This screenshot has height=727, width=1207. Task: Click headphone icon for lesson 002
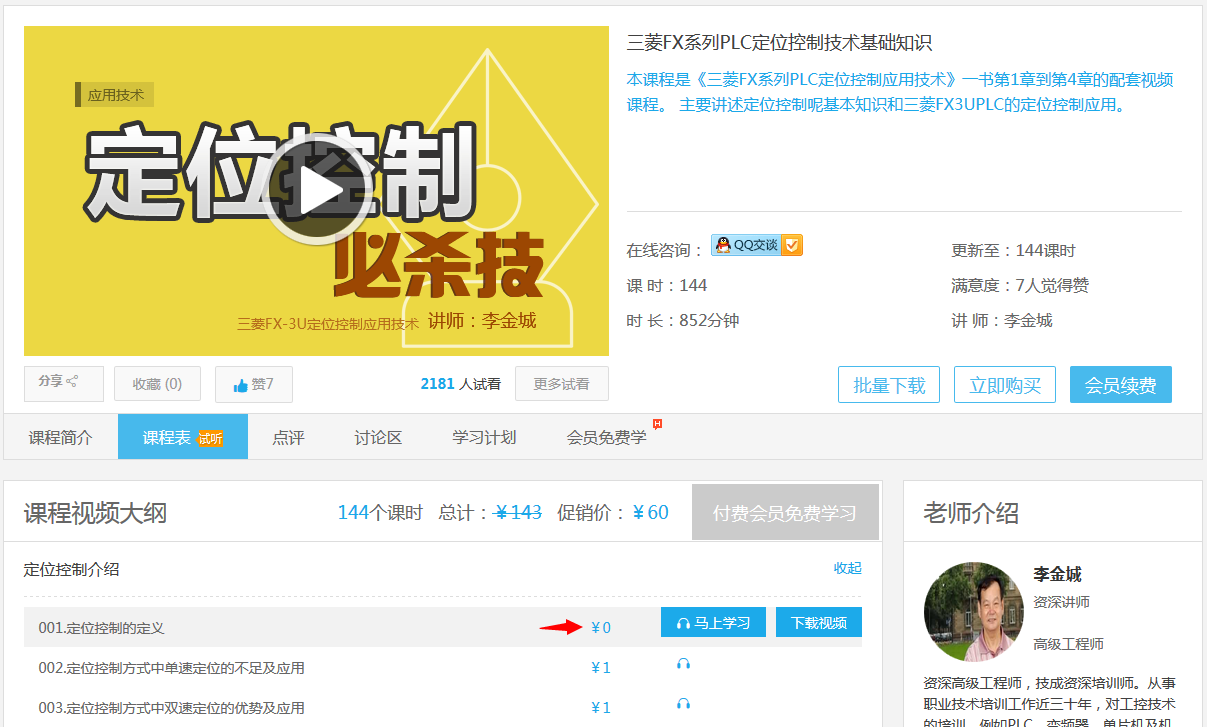[x=684, y=664]
